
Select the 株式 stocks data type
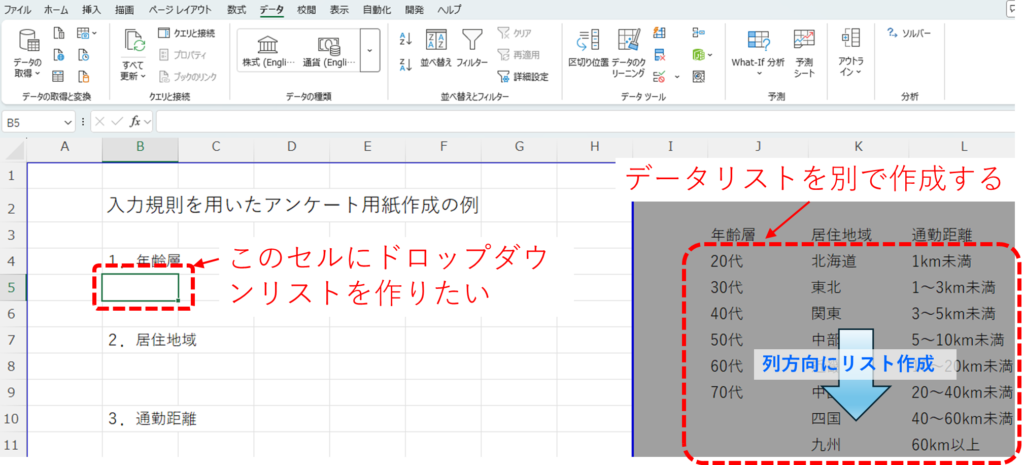(x=268, y=50)
